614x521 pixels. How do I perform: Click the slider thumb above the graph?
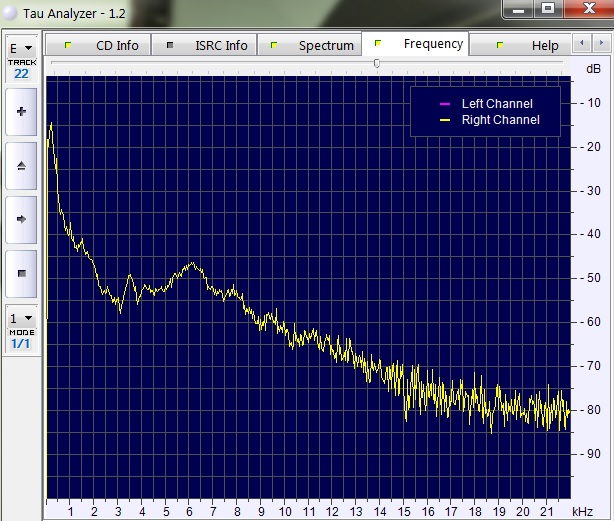377,63
